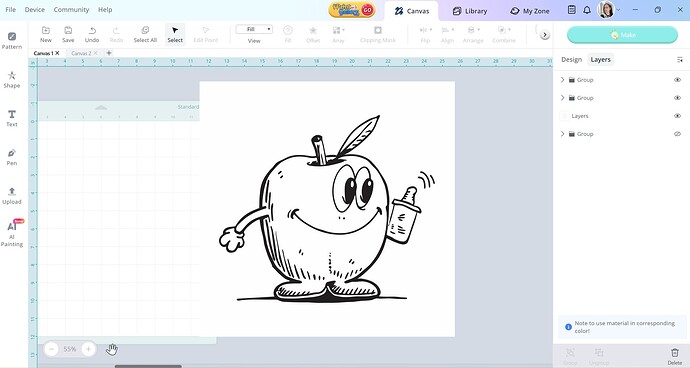Screen dimensions: 690x368
Task: Expand the first Group in Layers panel
Action: click(562, 80)
